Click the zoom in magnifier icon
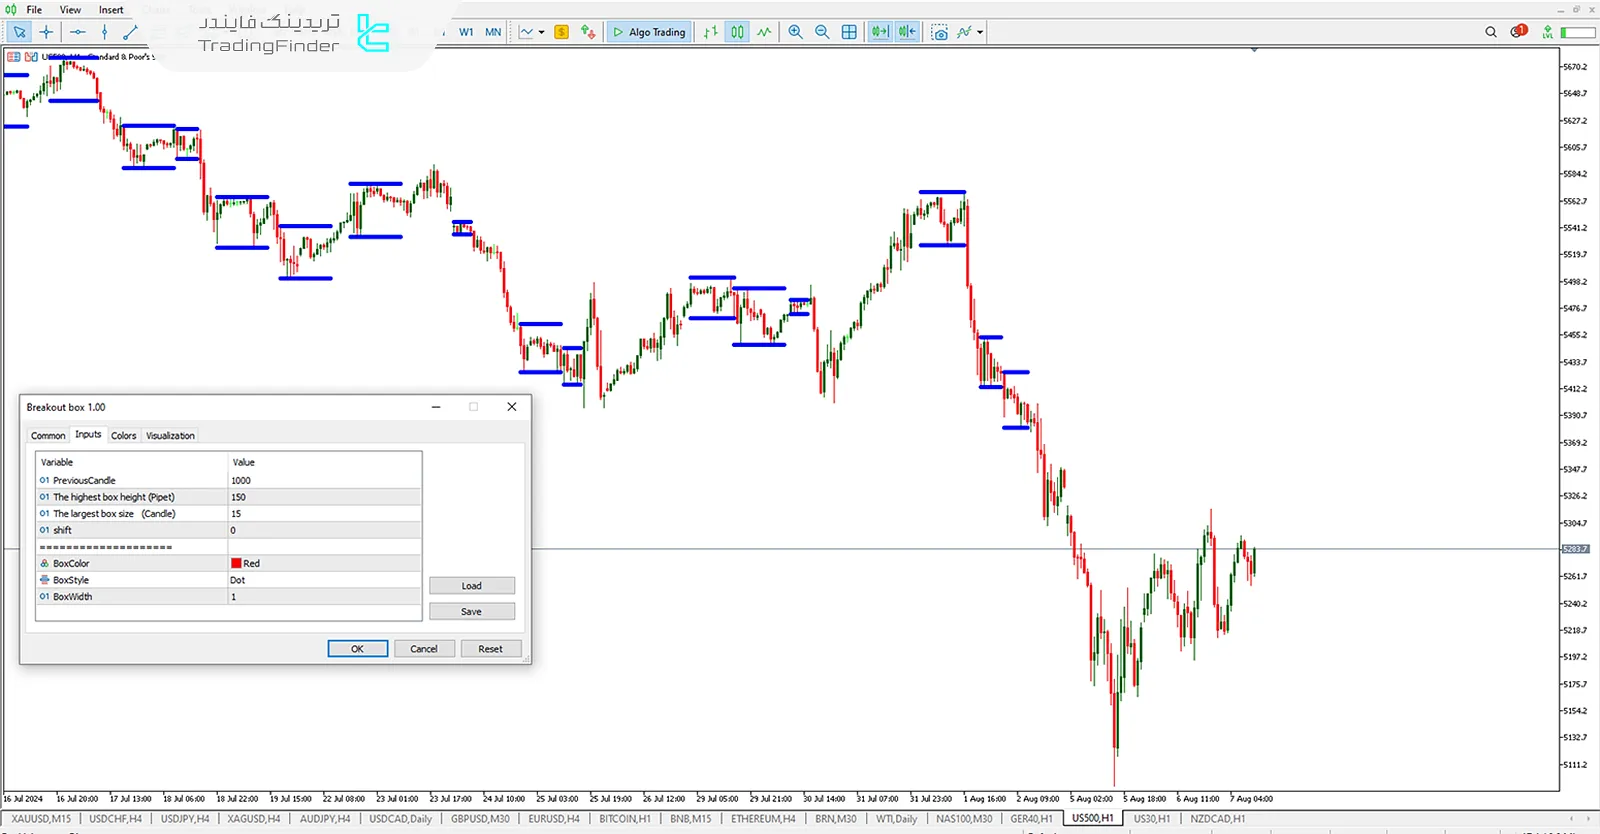This screenshot has height=834, width=1600. [x=795, y=32]
